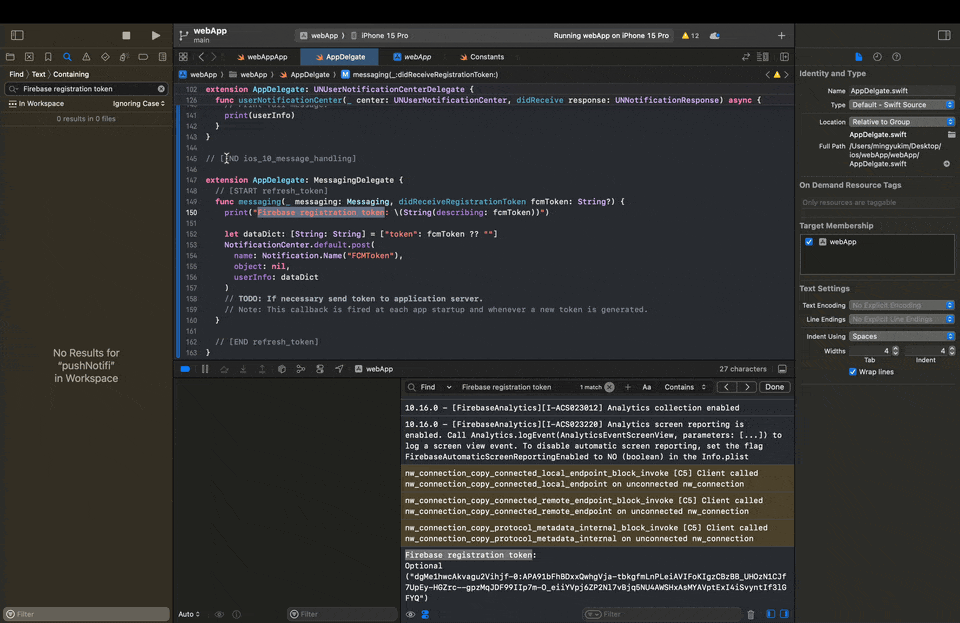This screenshot has width=960, height=623.
Task: Open Debug View Hierarchy icon
Action: [x=282, y=369]
